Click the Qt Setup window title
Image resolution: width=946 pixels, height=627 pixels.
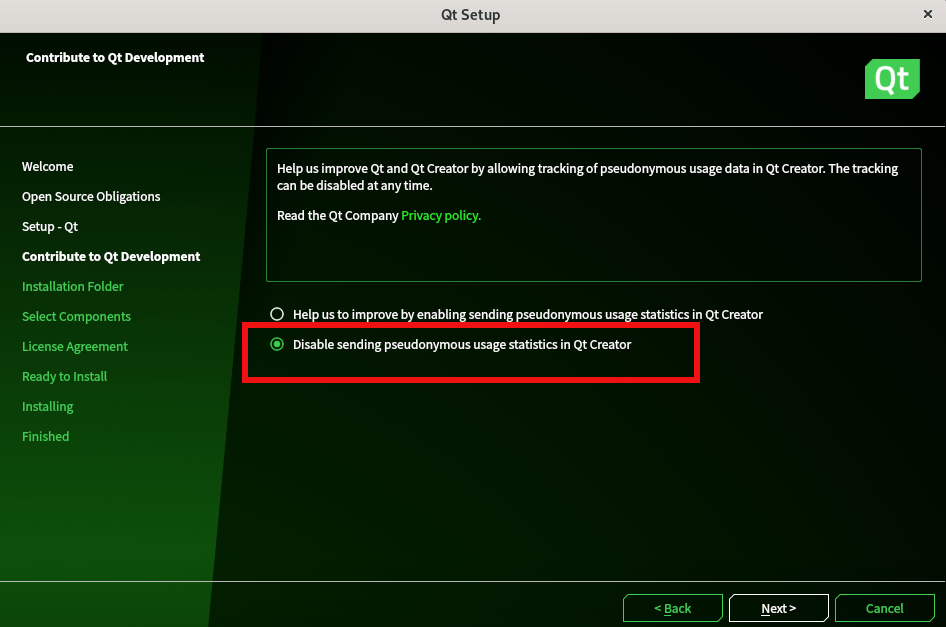471,15
